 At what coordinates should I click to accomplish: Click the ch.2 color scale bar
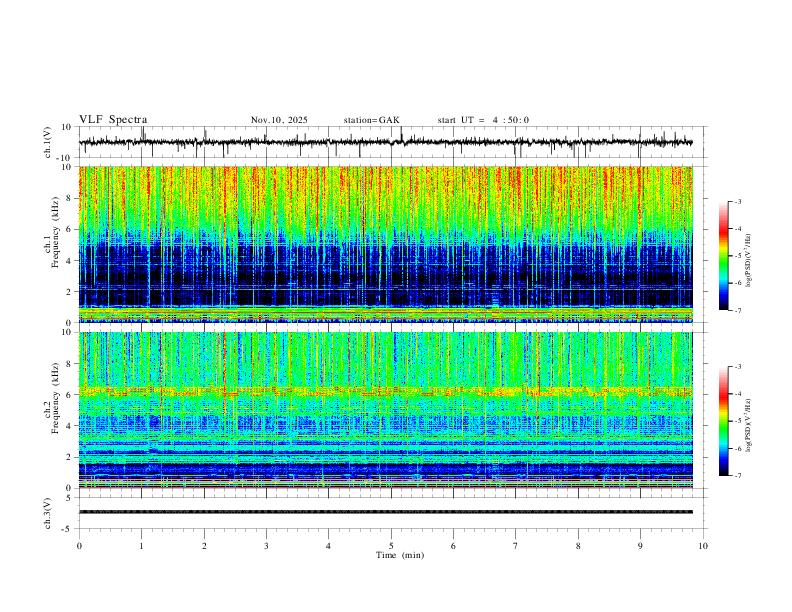(724, 421)
